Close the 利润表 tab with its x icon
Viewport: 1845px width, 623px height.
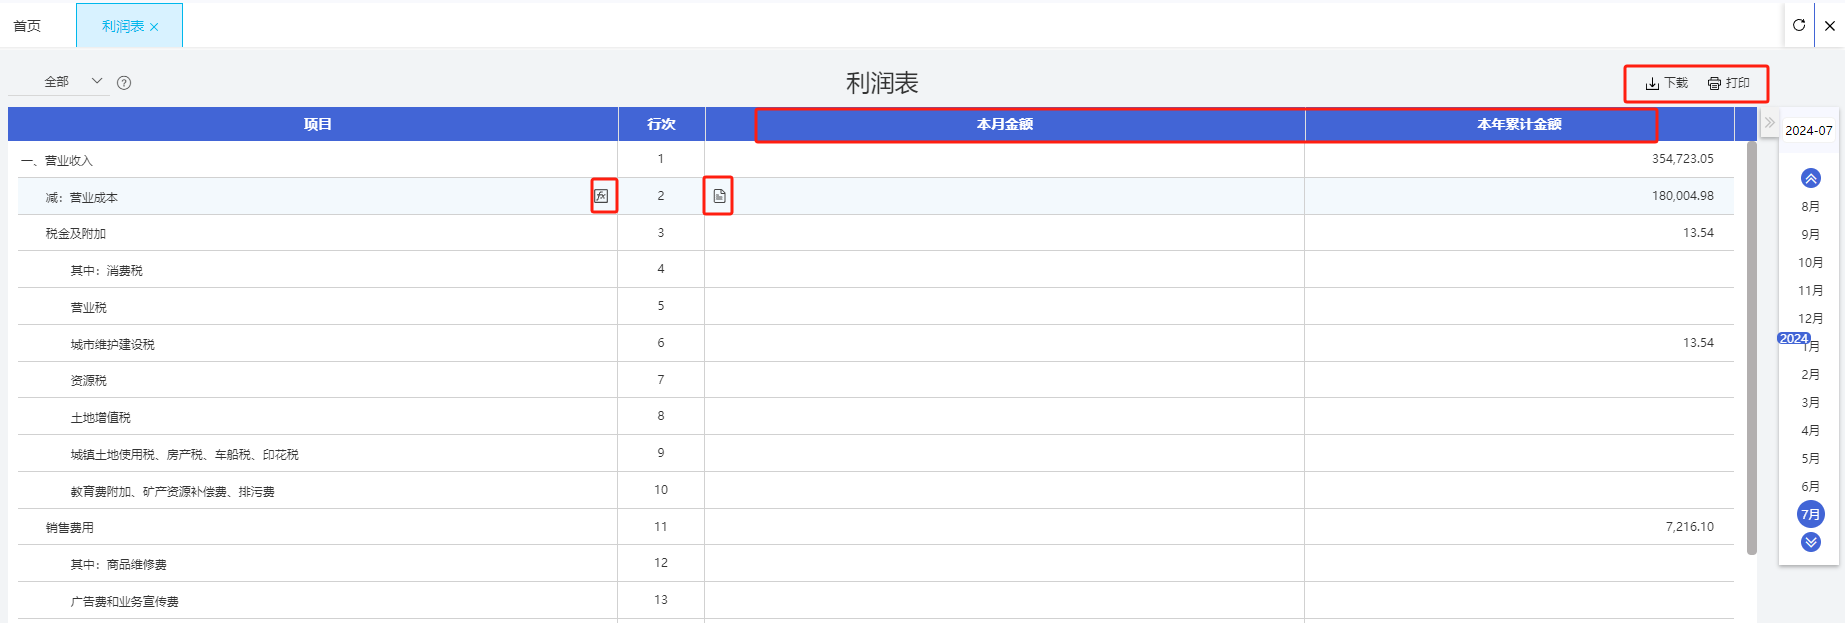(x=154, y=27)
